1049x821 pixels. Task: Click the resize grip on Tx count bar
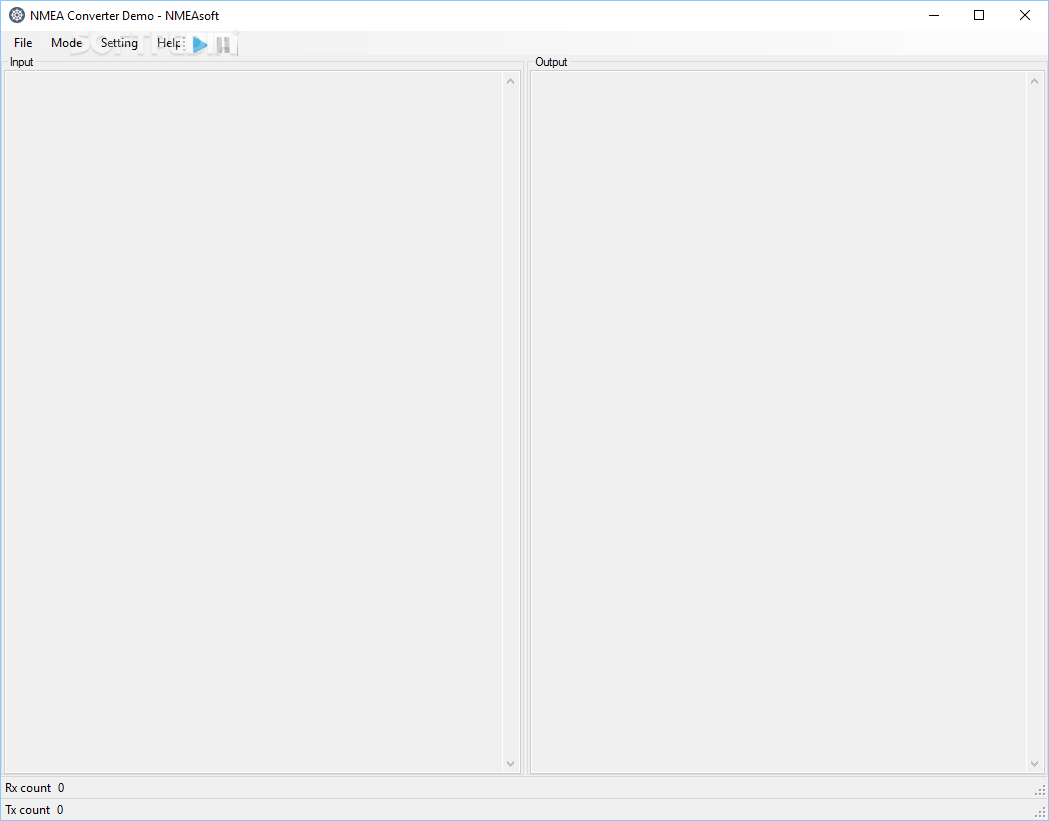click(1040, 812)
